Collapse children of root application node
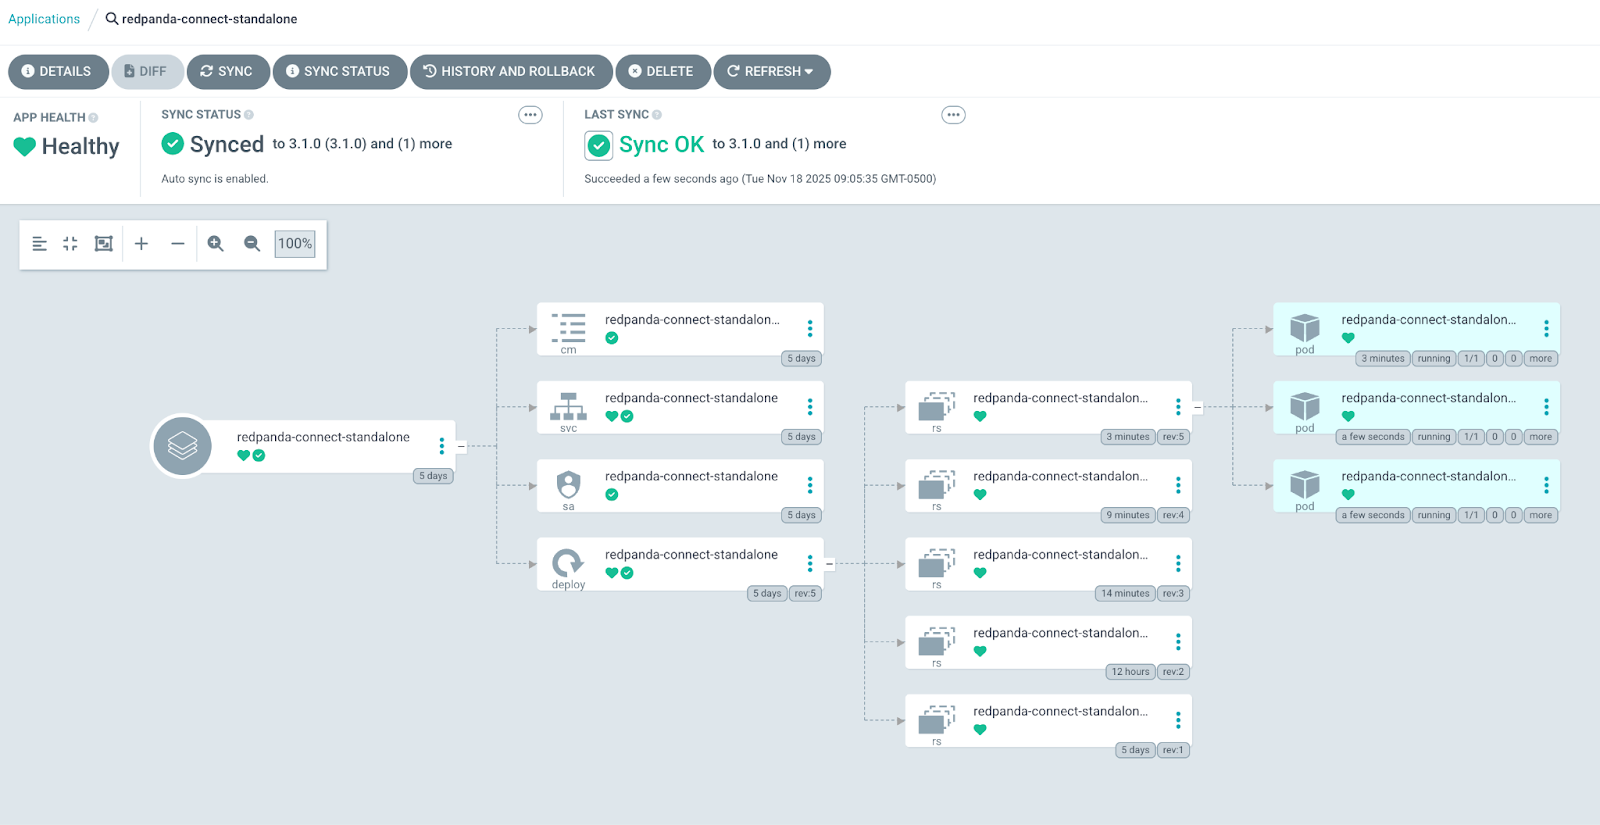 click(461, 446)
